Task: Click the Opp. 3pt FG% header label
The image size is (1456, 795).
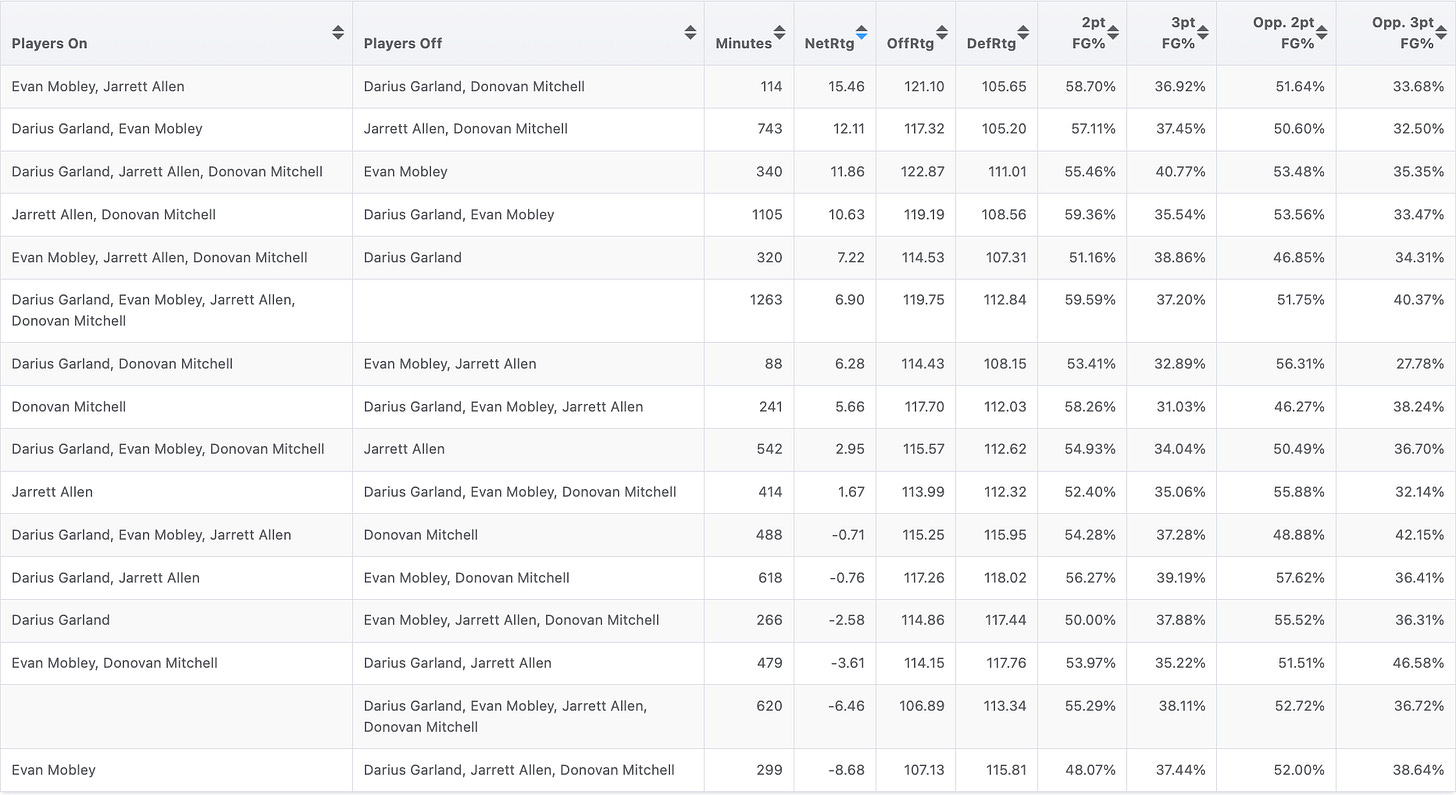Action: pos(1403,33)
